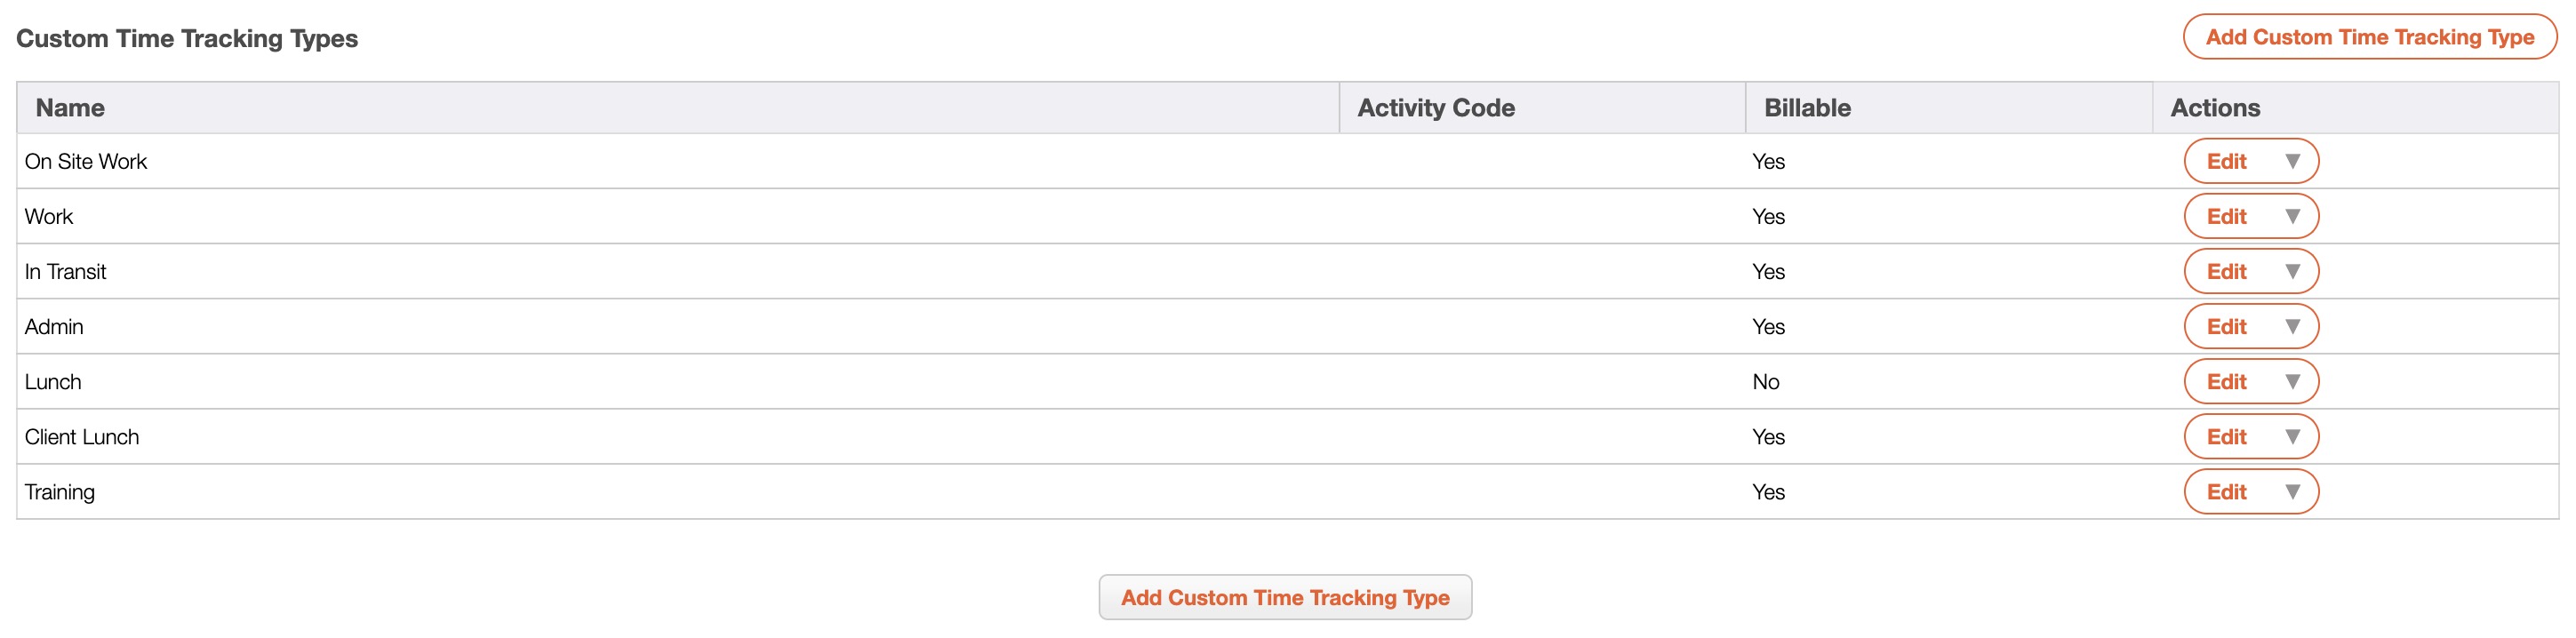Expand actions arrow for Training row

[x=2293, y=492]
